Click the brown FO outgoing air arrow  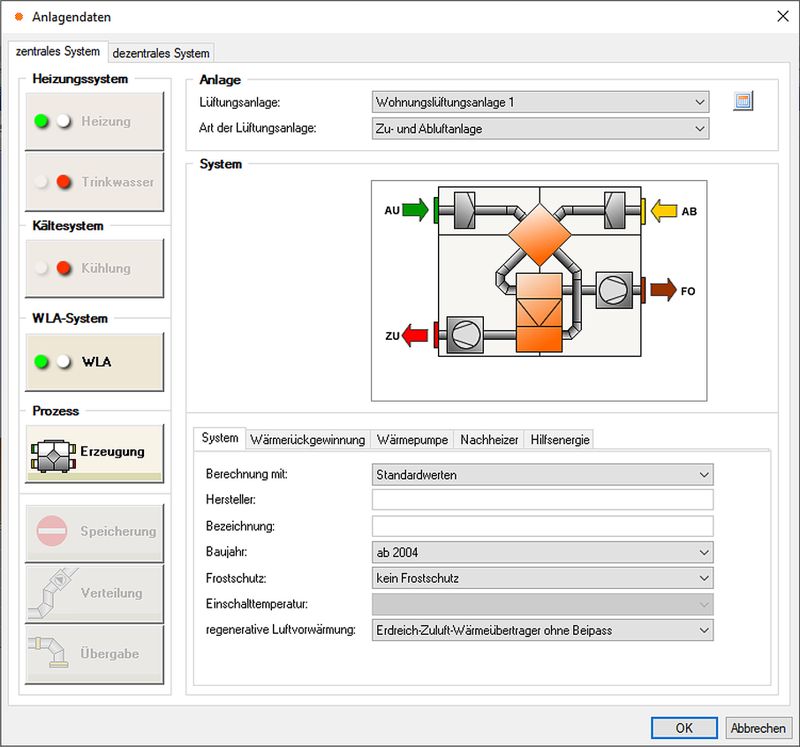click(x=662, y=291)
